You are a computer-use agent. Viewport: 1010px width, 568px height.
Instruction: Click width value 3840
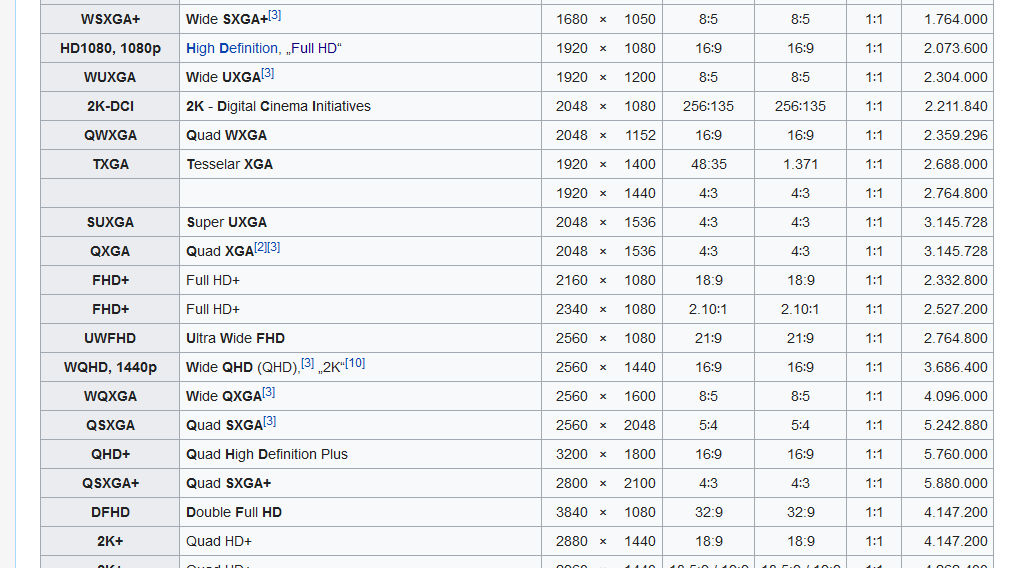(x=572, y=512)
